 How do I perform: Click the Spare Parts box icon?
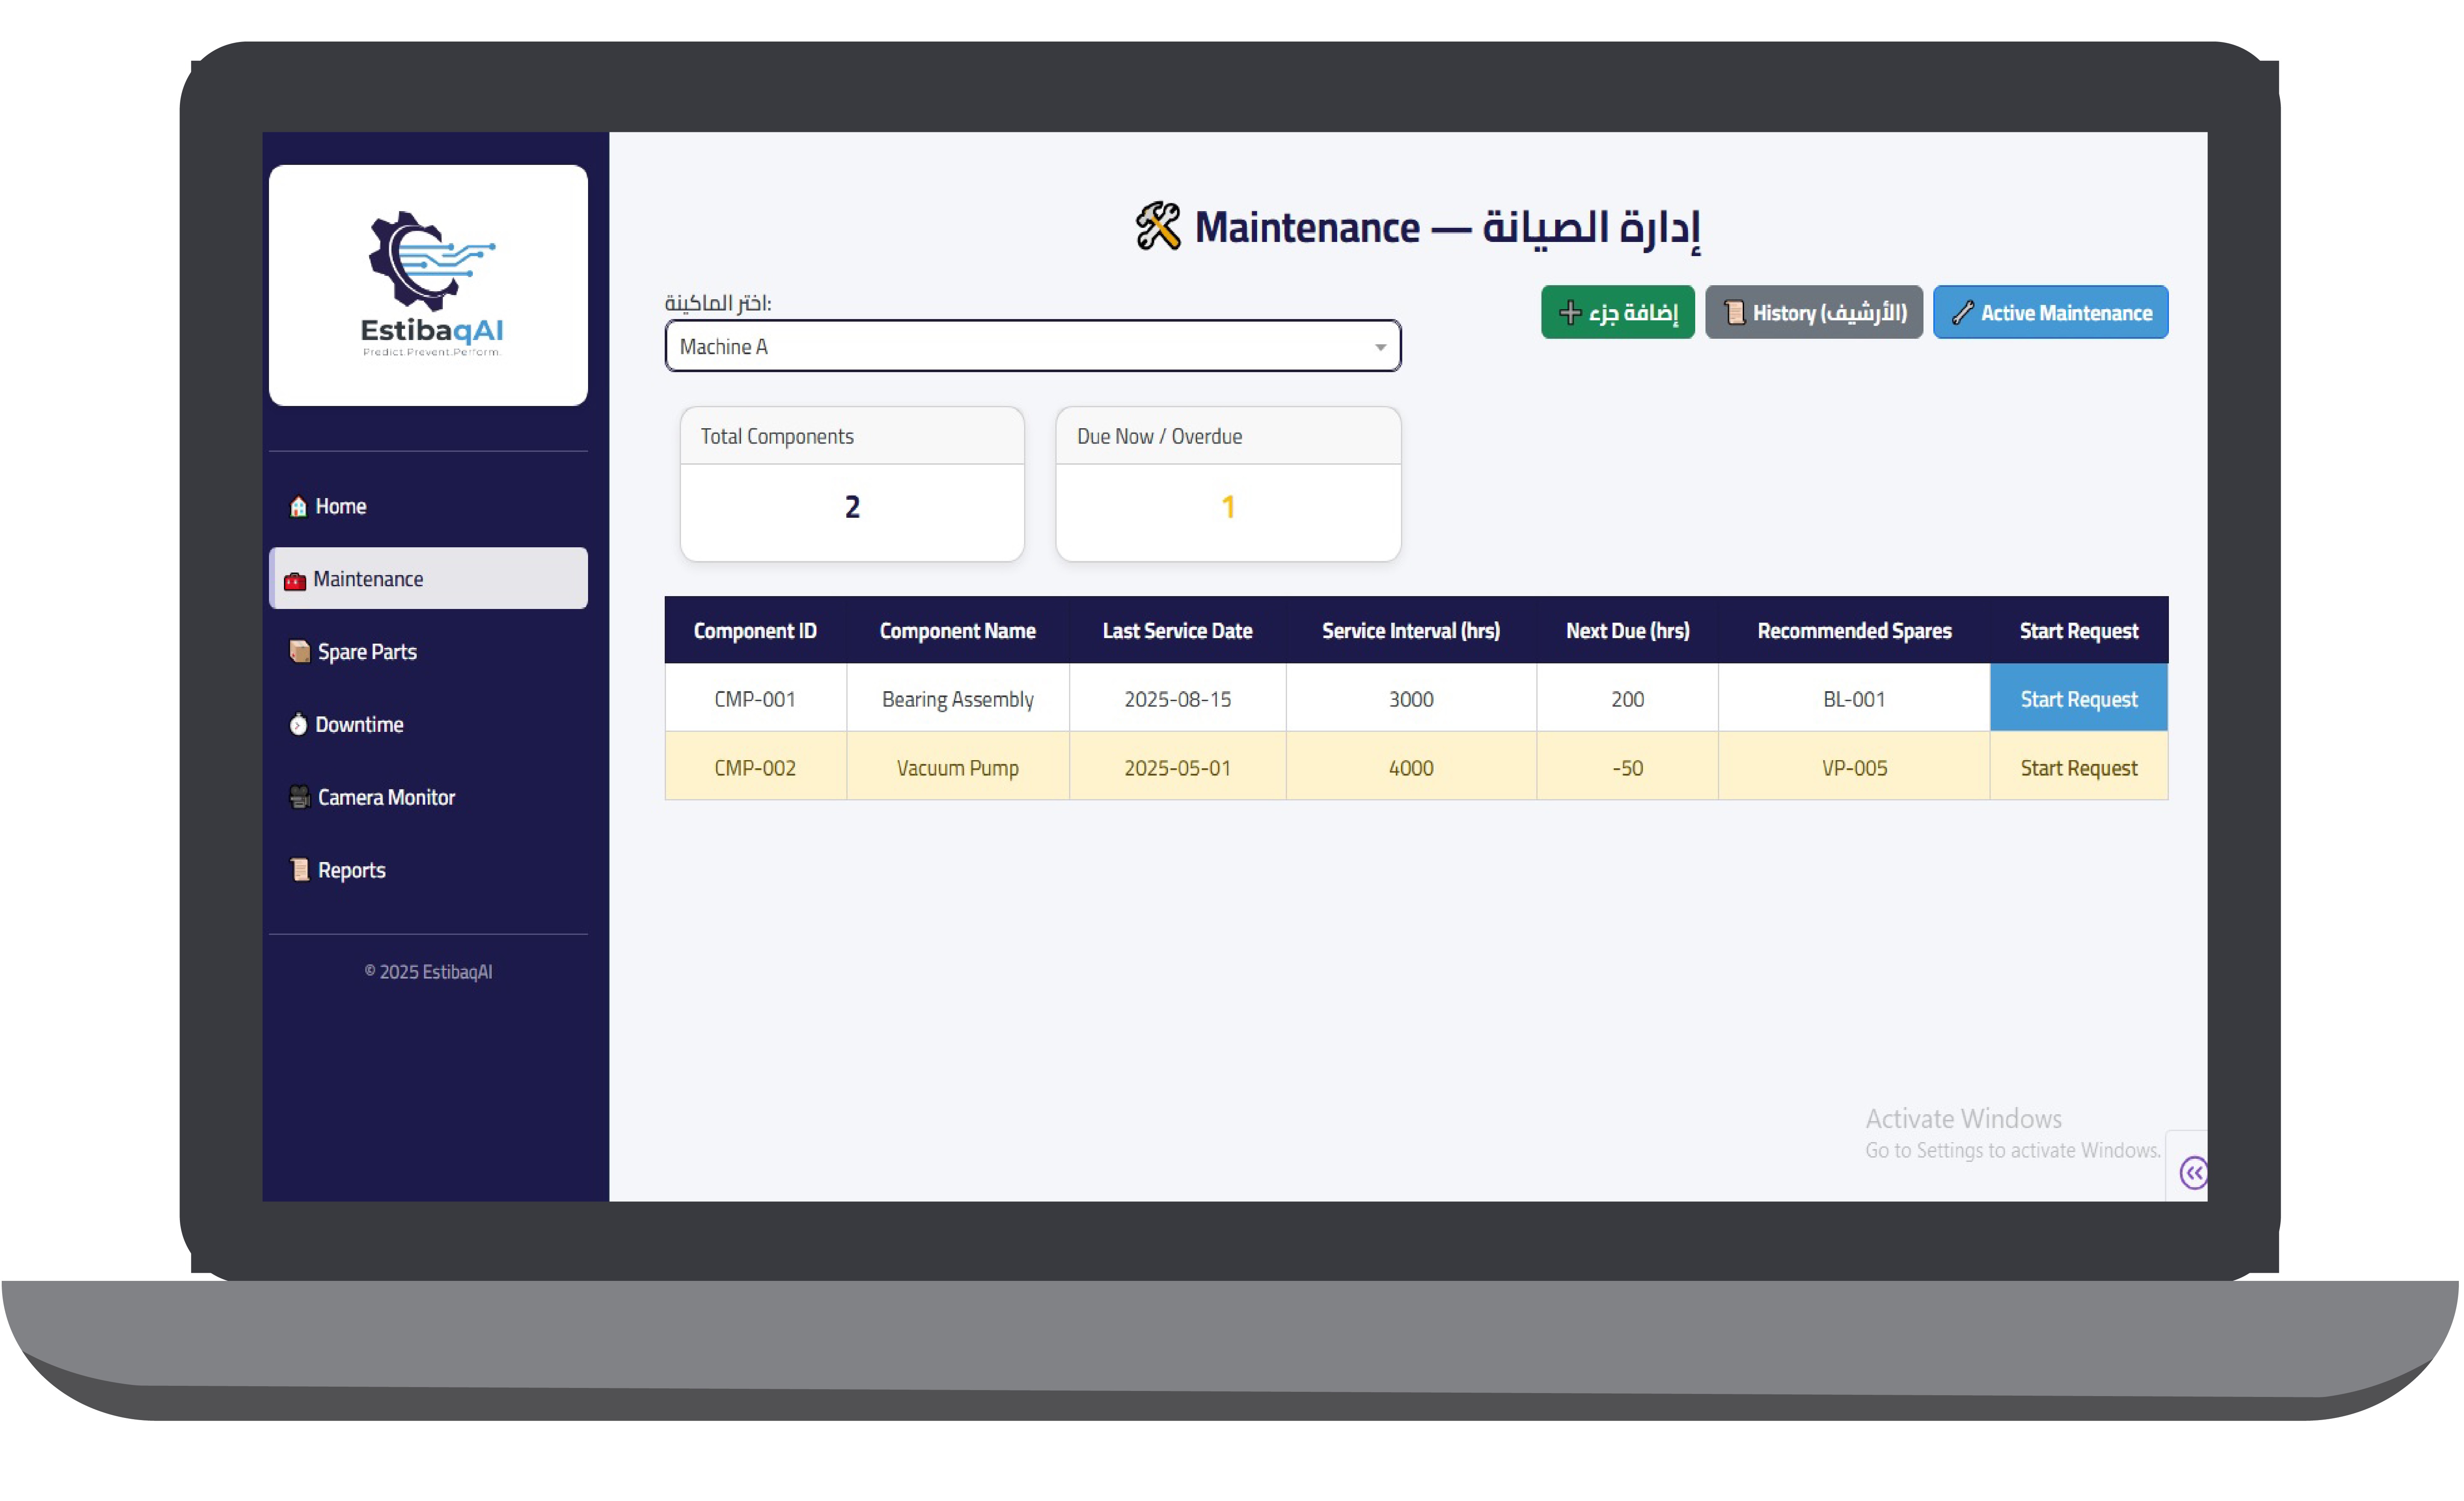tap(298, 652)
